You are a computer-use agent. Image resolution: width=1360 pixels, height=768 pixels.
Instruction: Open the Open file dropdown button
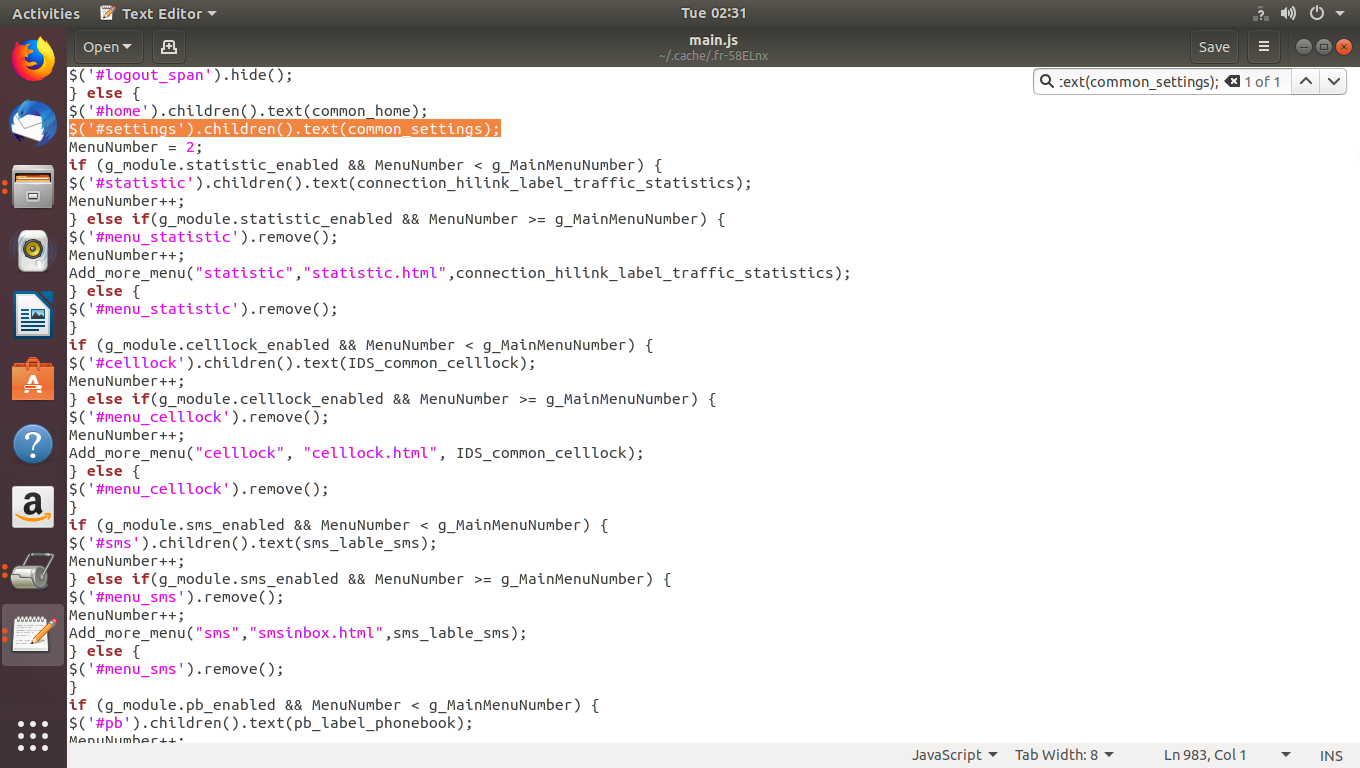(108, 47)
